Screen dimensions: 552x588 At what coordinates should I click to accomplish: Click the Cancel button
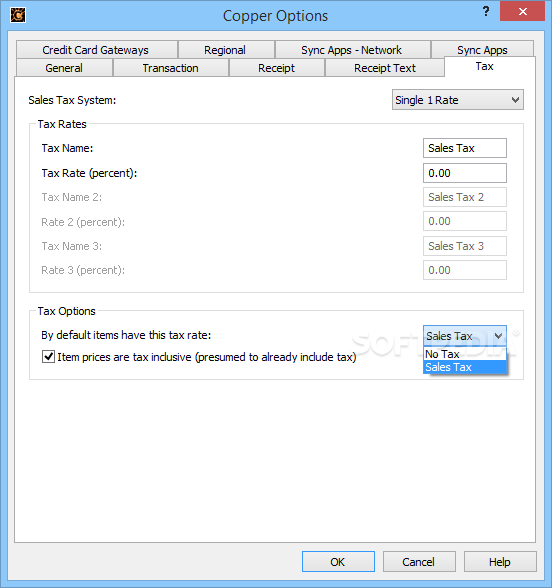tap(419, 561)
